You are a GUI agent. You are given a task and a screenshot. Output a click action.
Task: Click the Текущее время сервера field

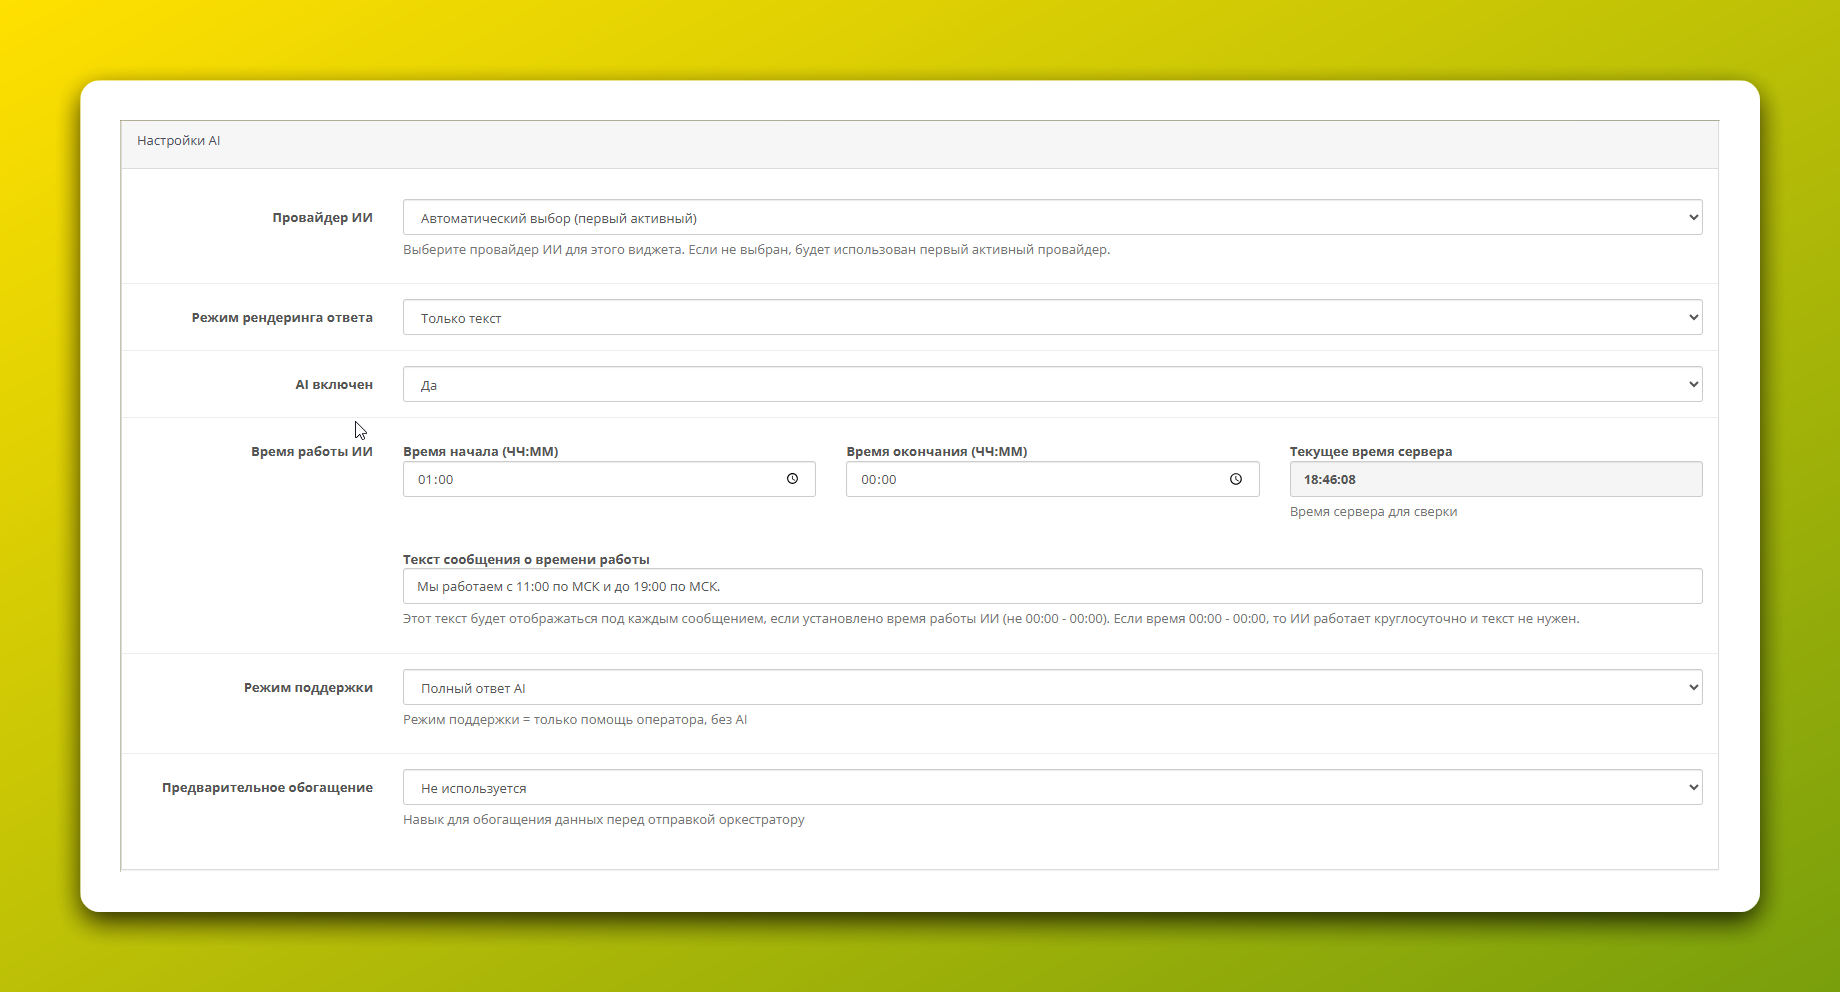1495,480
